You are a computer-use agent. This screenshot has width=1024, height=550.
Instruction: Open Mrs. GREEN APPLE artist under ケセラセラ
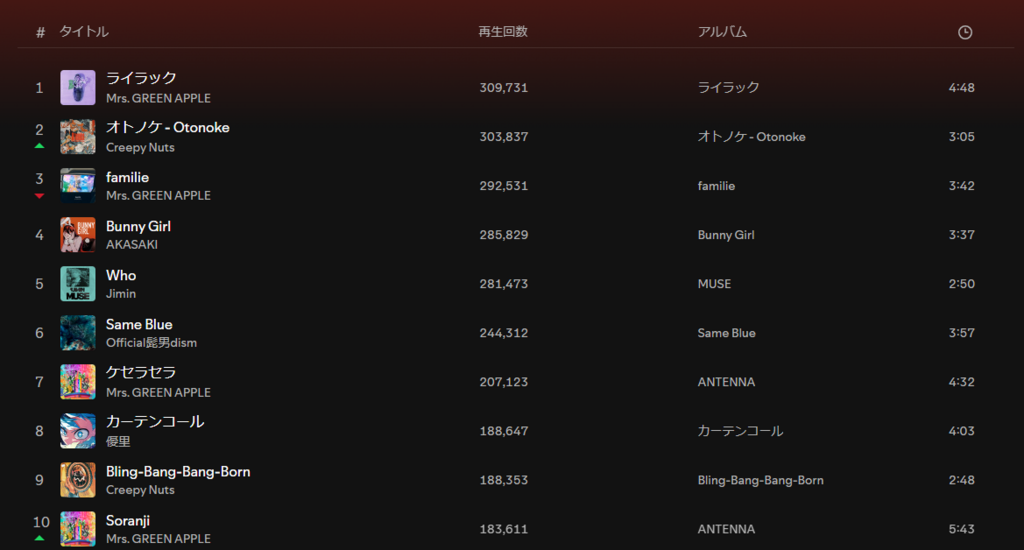pos(158,392)
